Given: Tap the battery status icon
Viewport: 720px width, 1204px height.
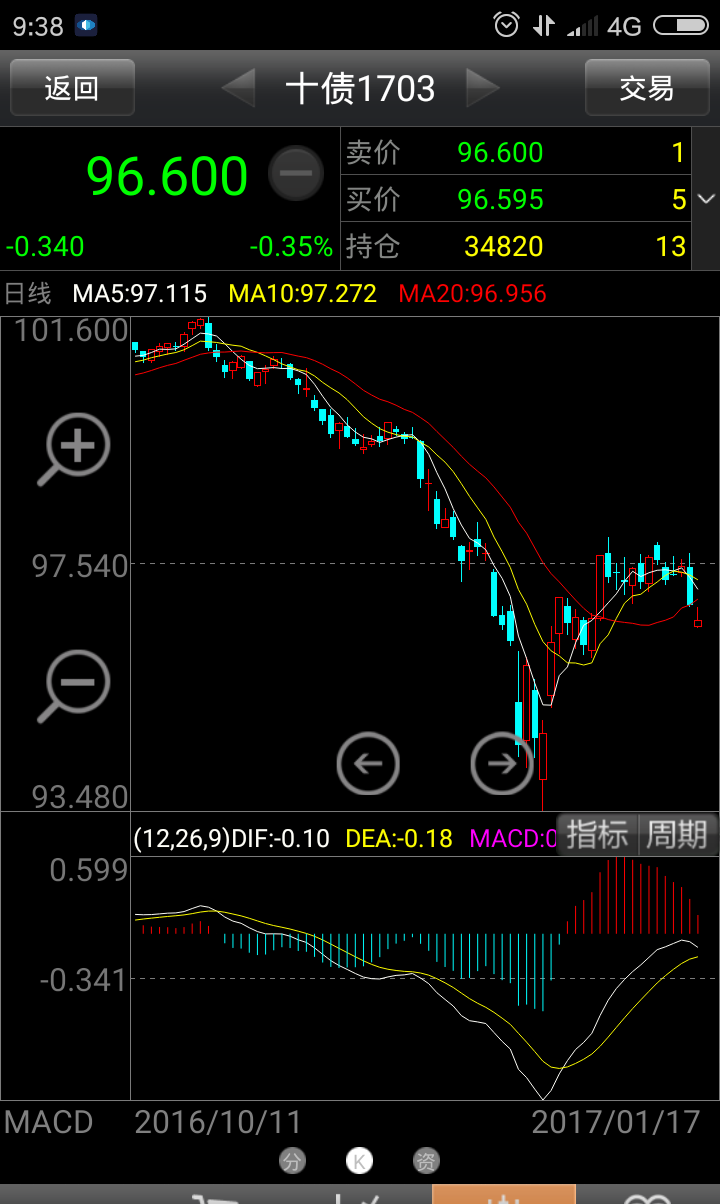Looking at the screenshot, I should point(680,25).
